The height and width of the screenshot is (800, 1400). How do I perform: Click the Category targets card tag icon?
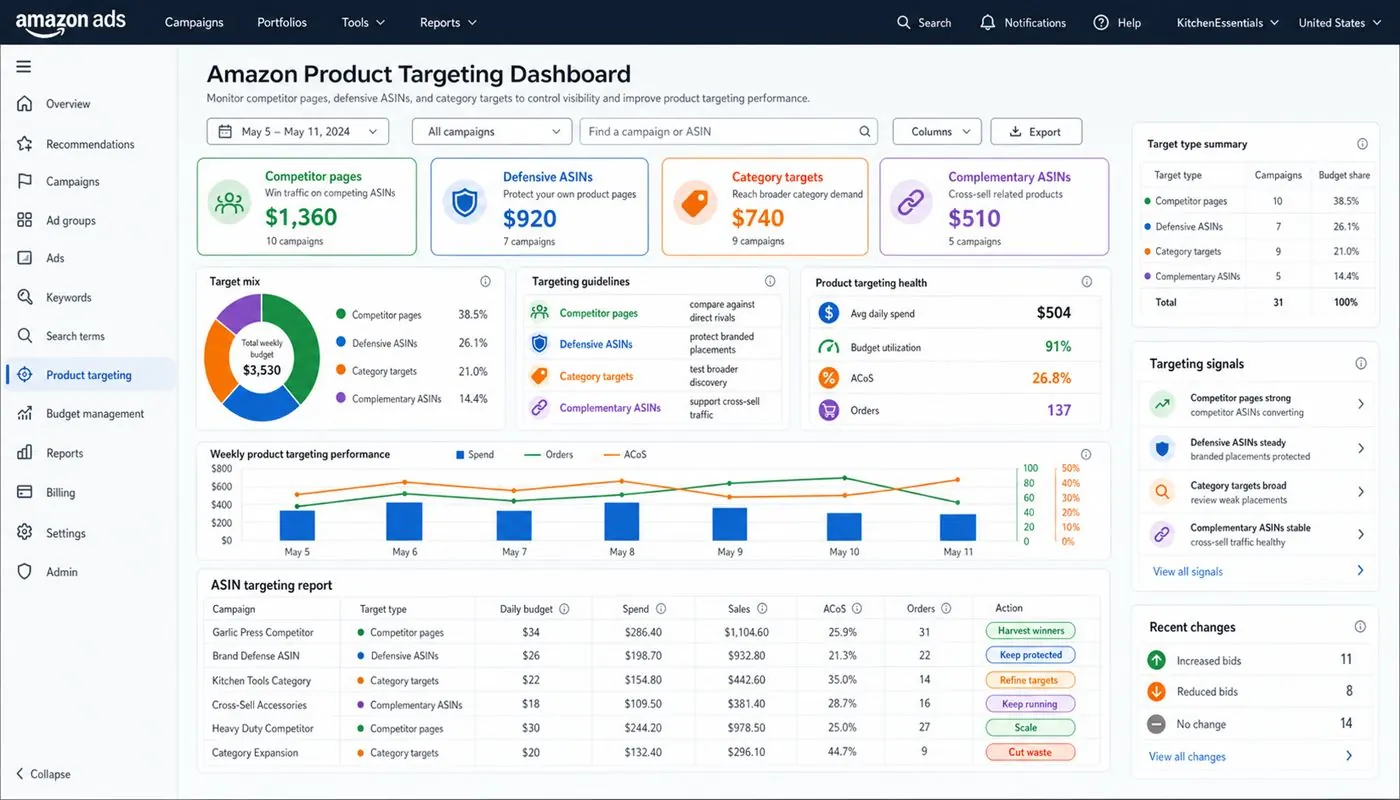[x=694, y=205]
